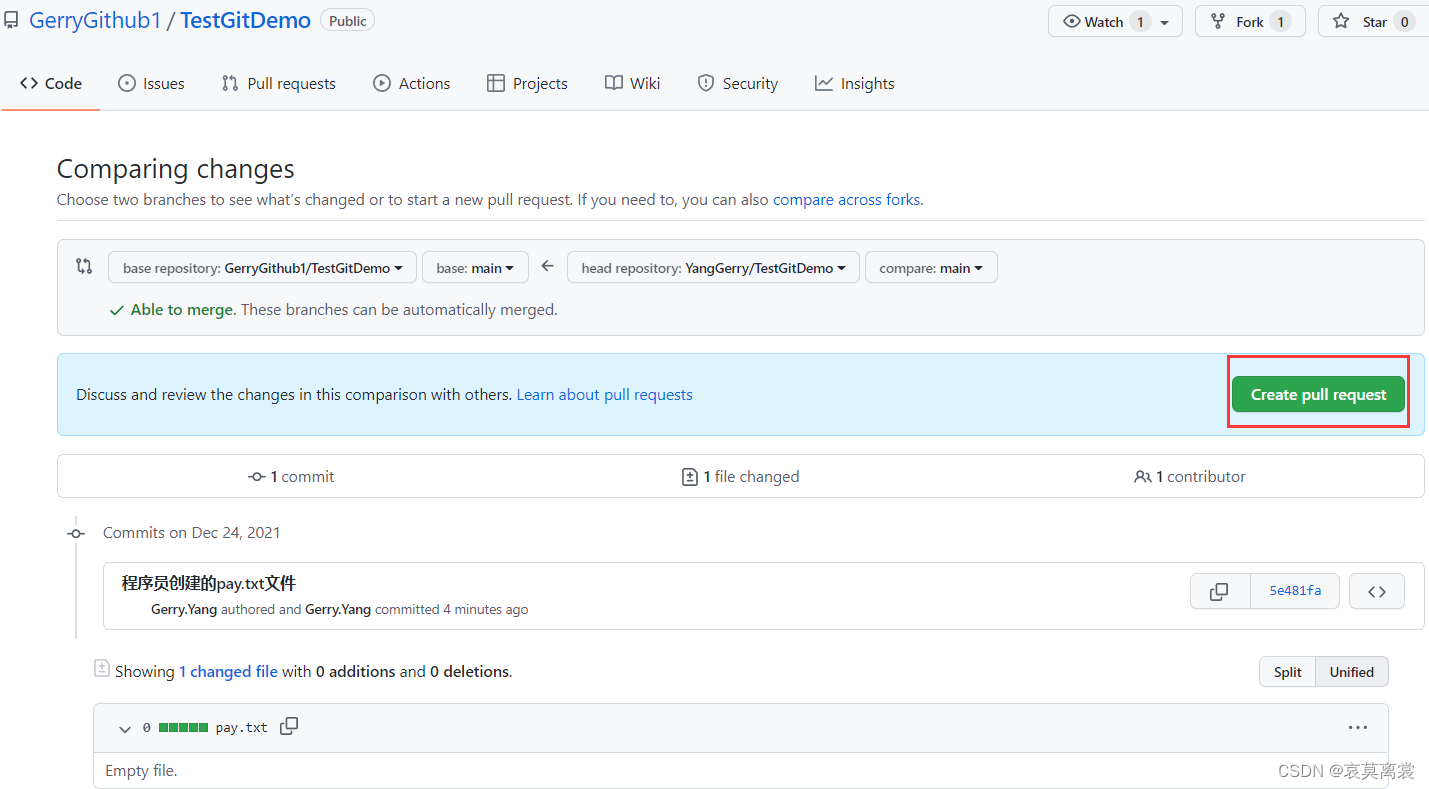Click the Public visibility badge
Screen dimensions: 1429x789
347,21
